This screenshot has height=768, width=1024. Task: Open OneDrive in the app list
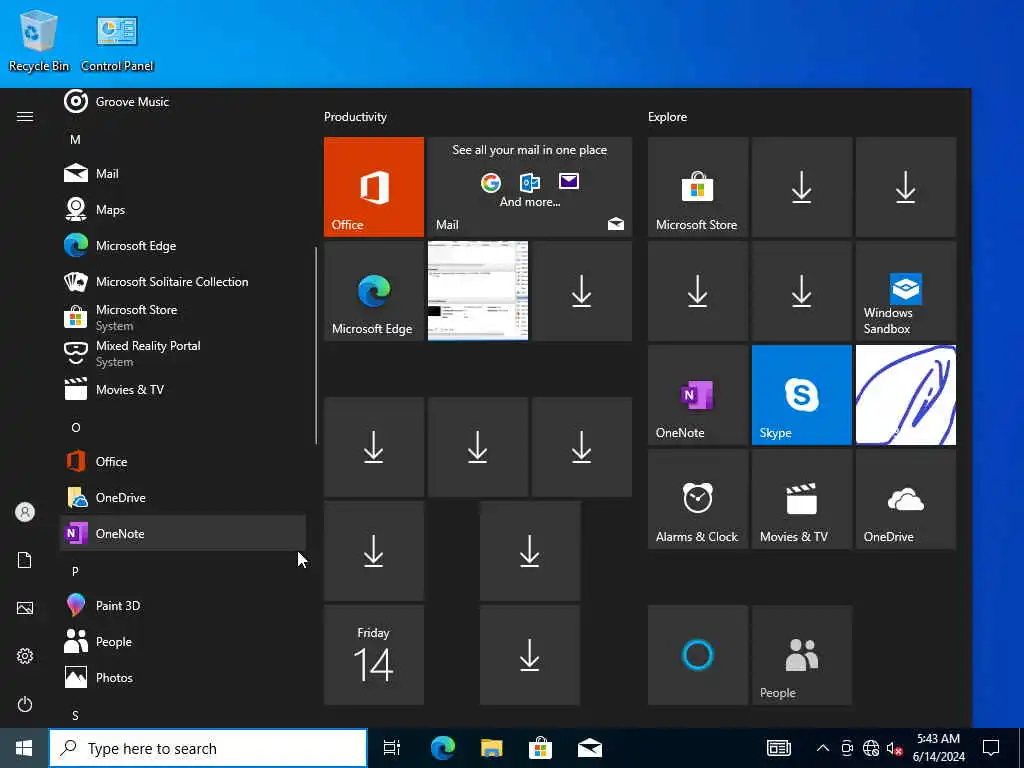183,497
